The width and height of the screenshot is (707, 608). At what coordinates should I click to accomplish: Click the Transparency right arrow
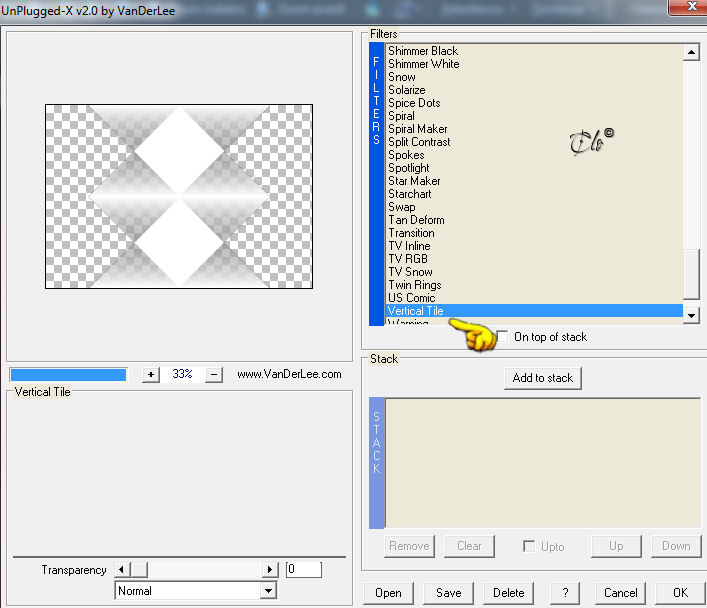click(x=270, y=570)
